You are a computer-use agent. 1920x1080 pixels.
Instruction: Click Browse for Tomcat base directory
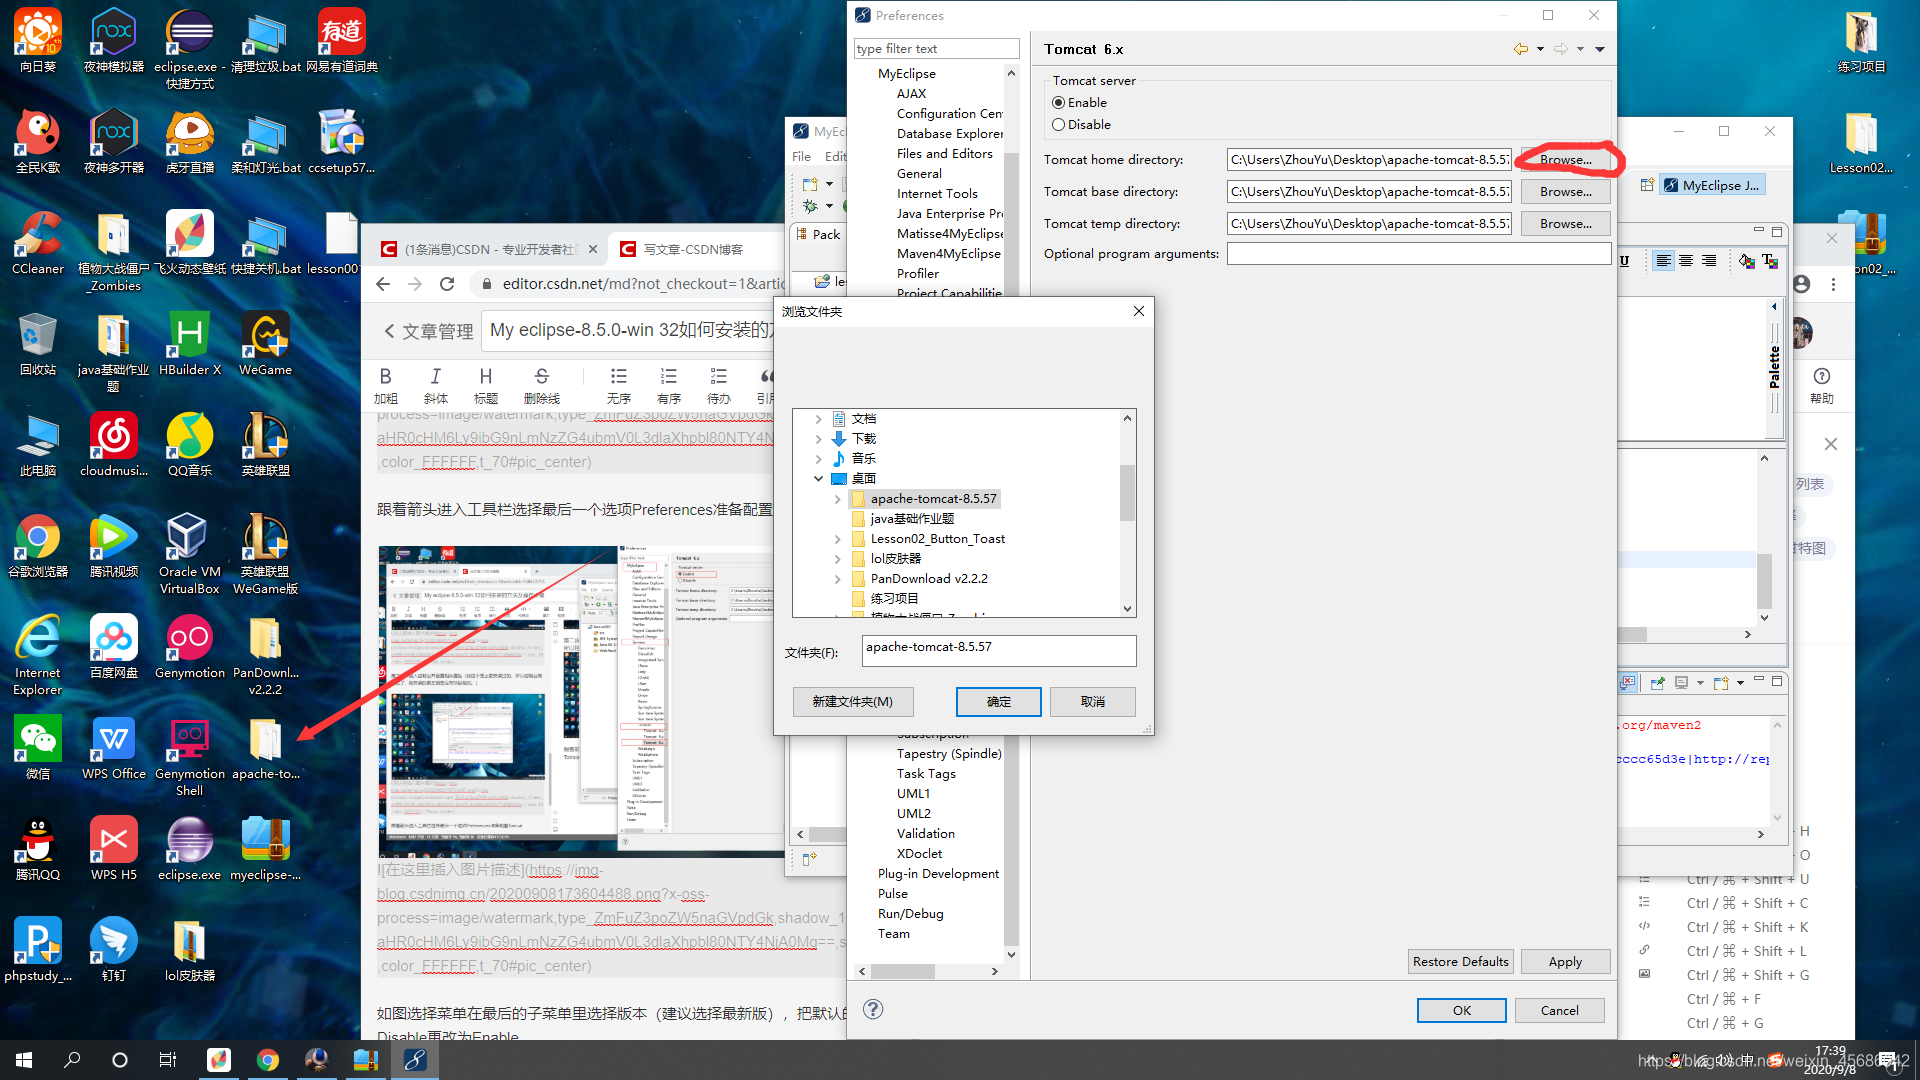click(x=1565, y=192)
